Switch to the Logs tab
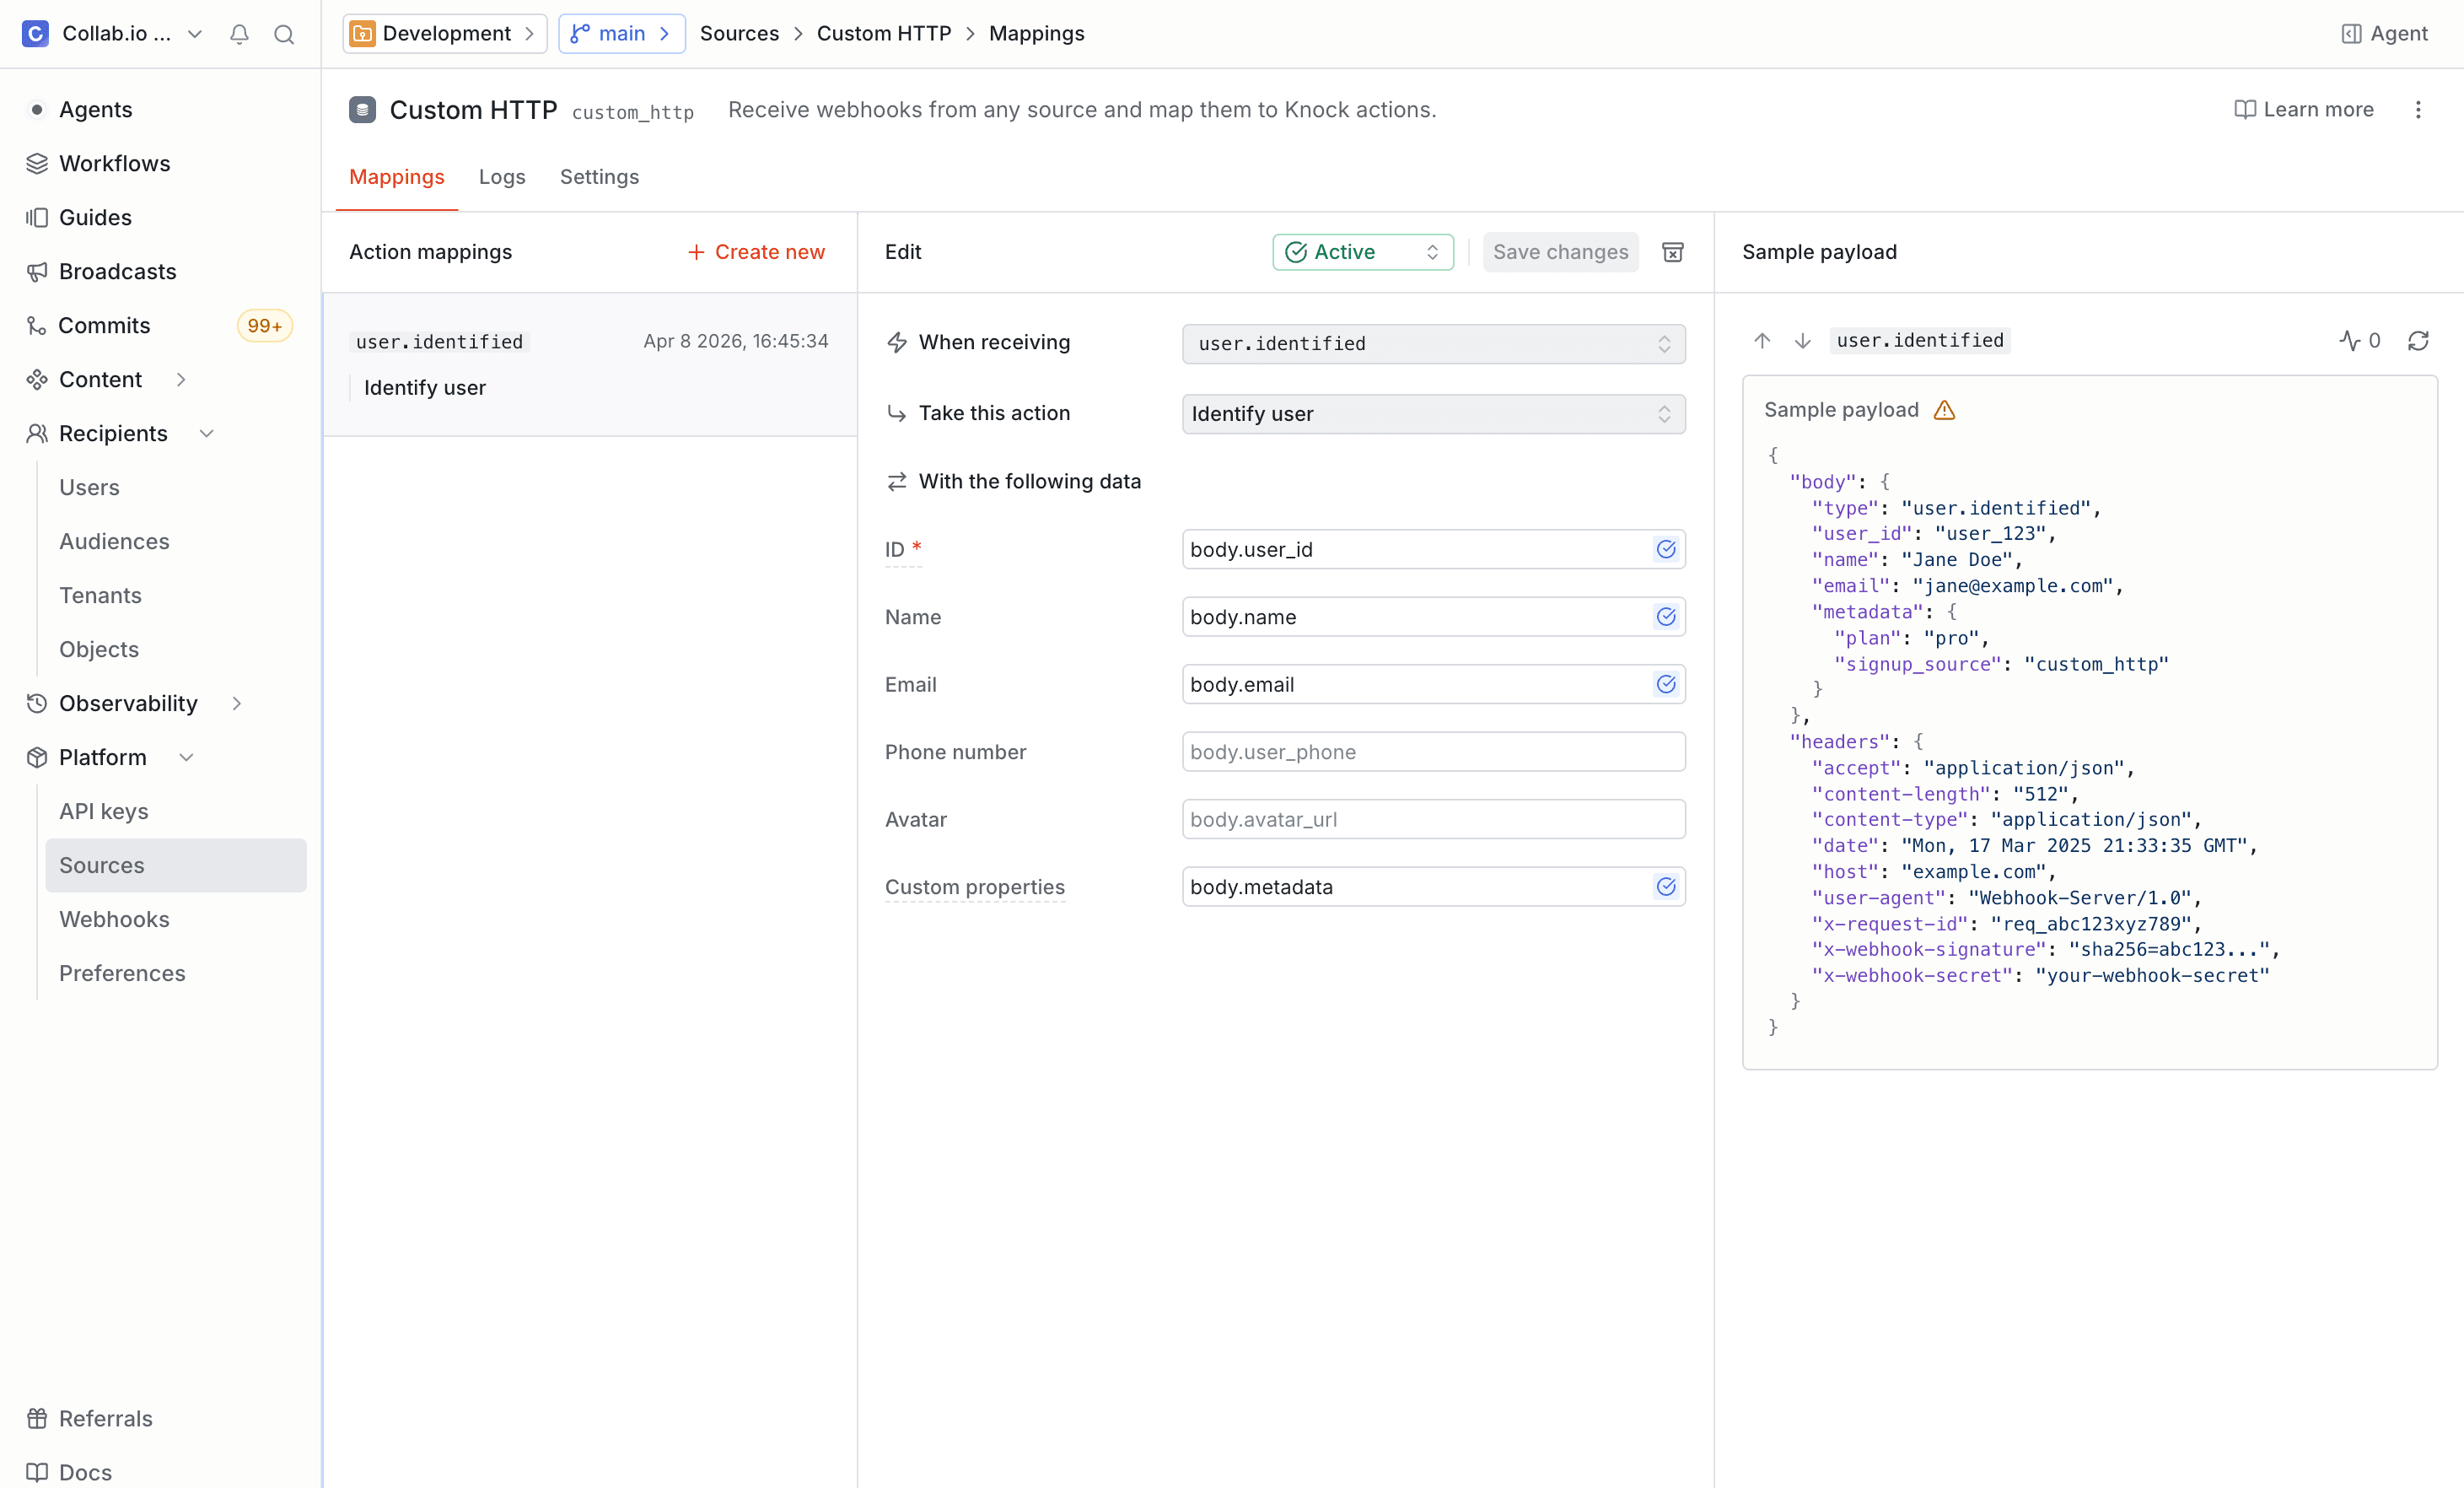 (x=502, y=177)
